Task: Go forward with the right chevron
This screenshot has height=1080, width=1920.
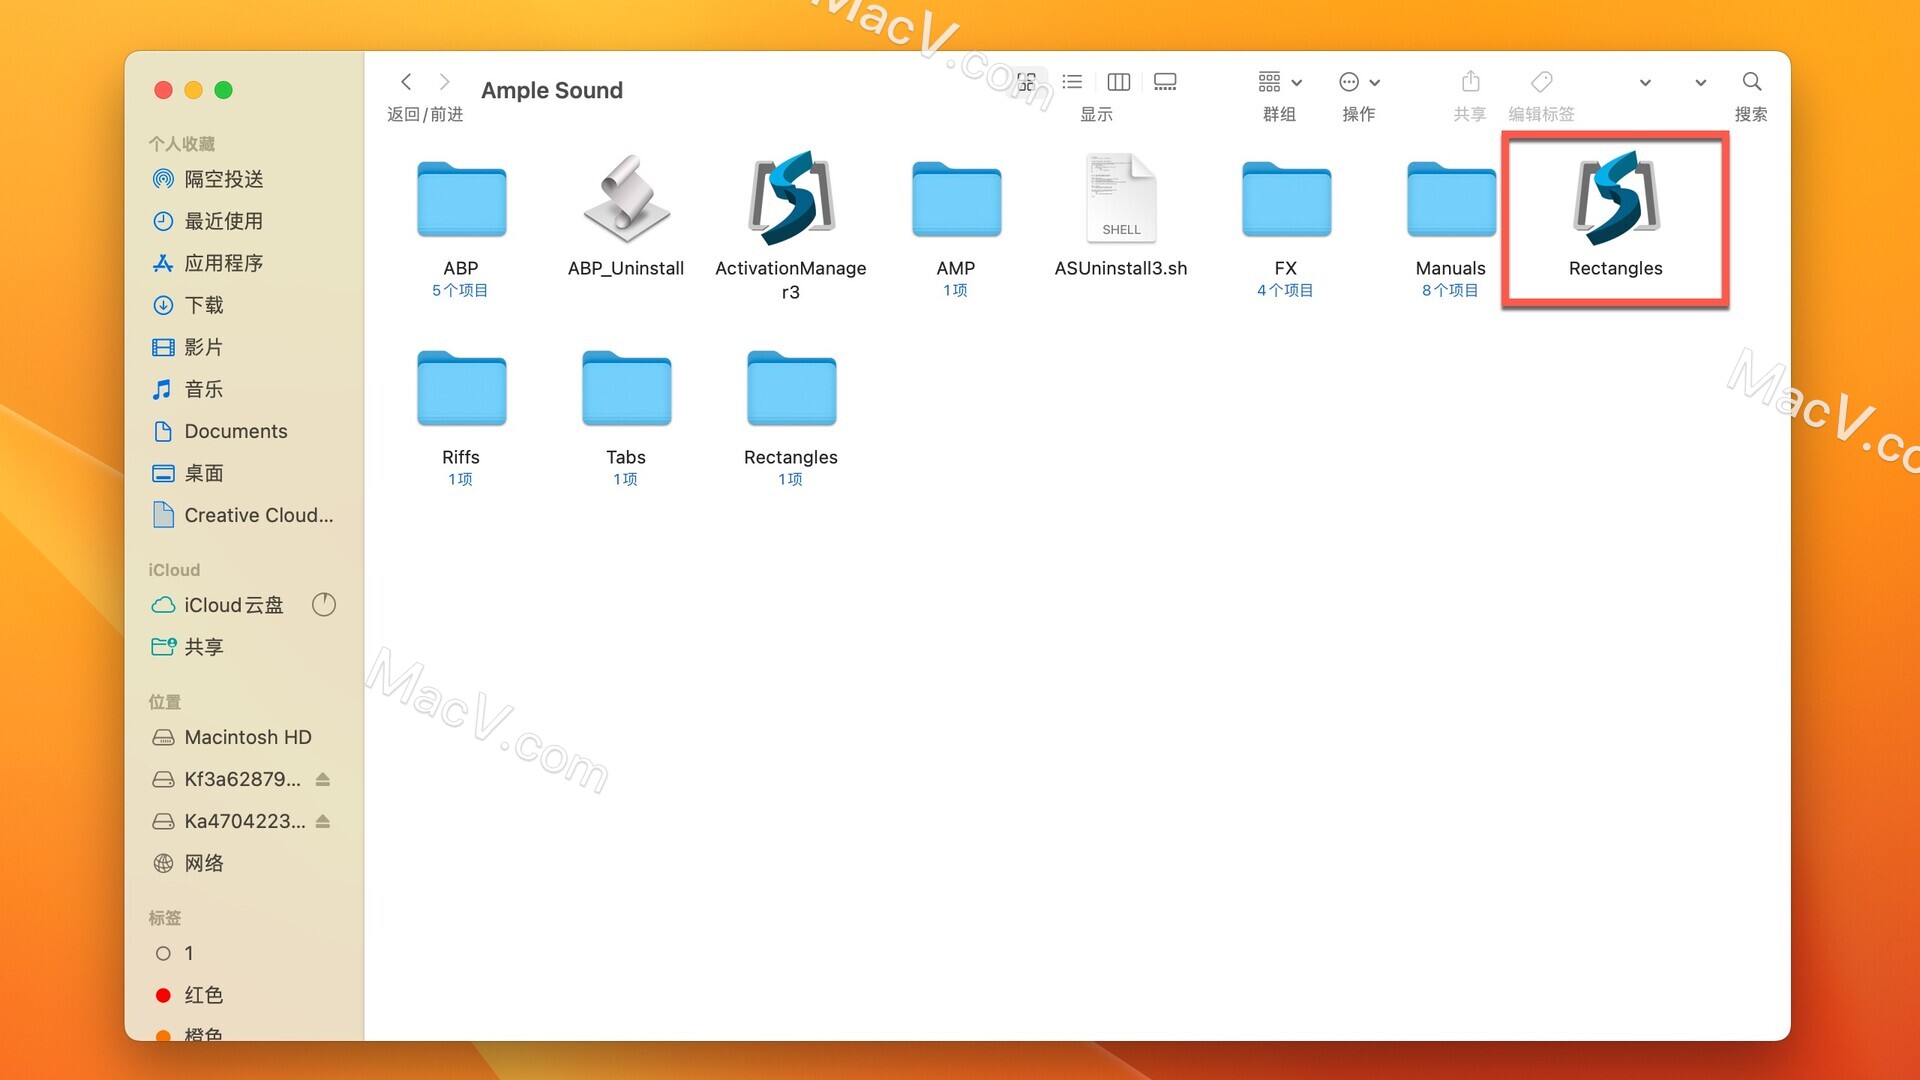Action: [x=445, y=82]
